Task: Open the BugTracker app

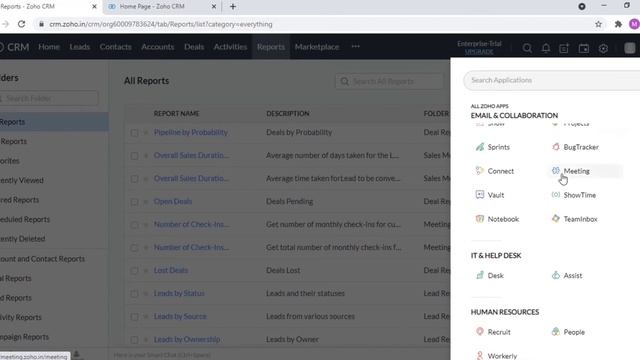Action: point(575,147)
